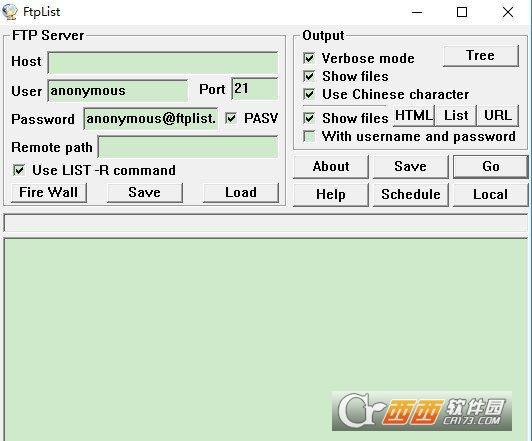This screenshot has width=532, height=441.
Task: Select the Port field showing 21
Action: (255, 89)
